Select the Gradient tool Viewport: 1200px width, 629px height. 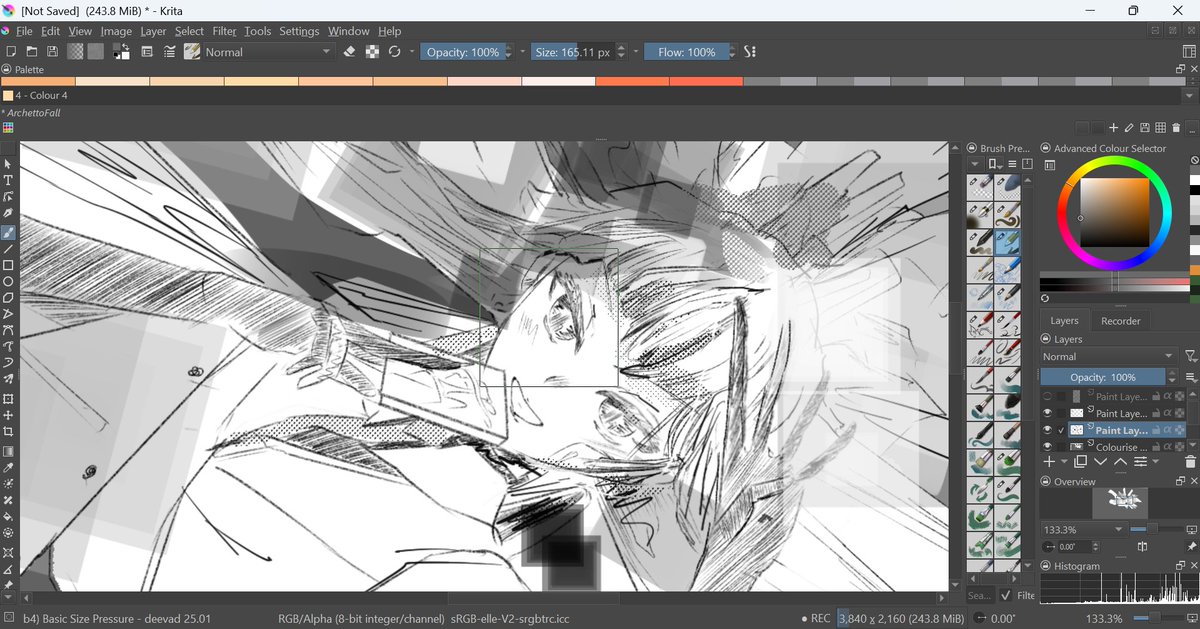8,451
